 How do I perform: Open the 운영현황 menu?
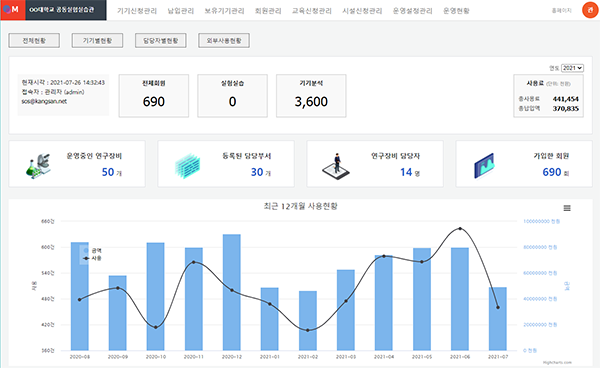(456, 11)
